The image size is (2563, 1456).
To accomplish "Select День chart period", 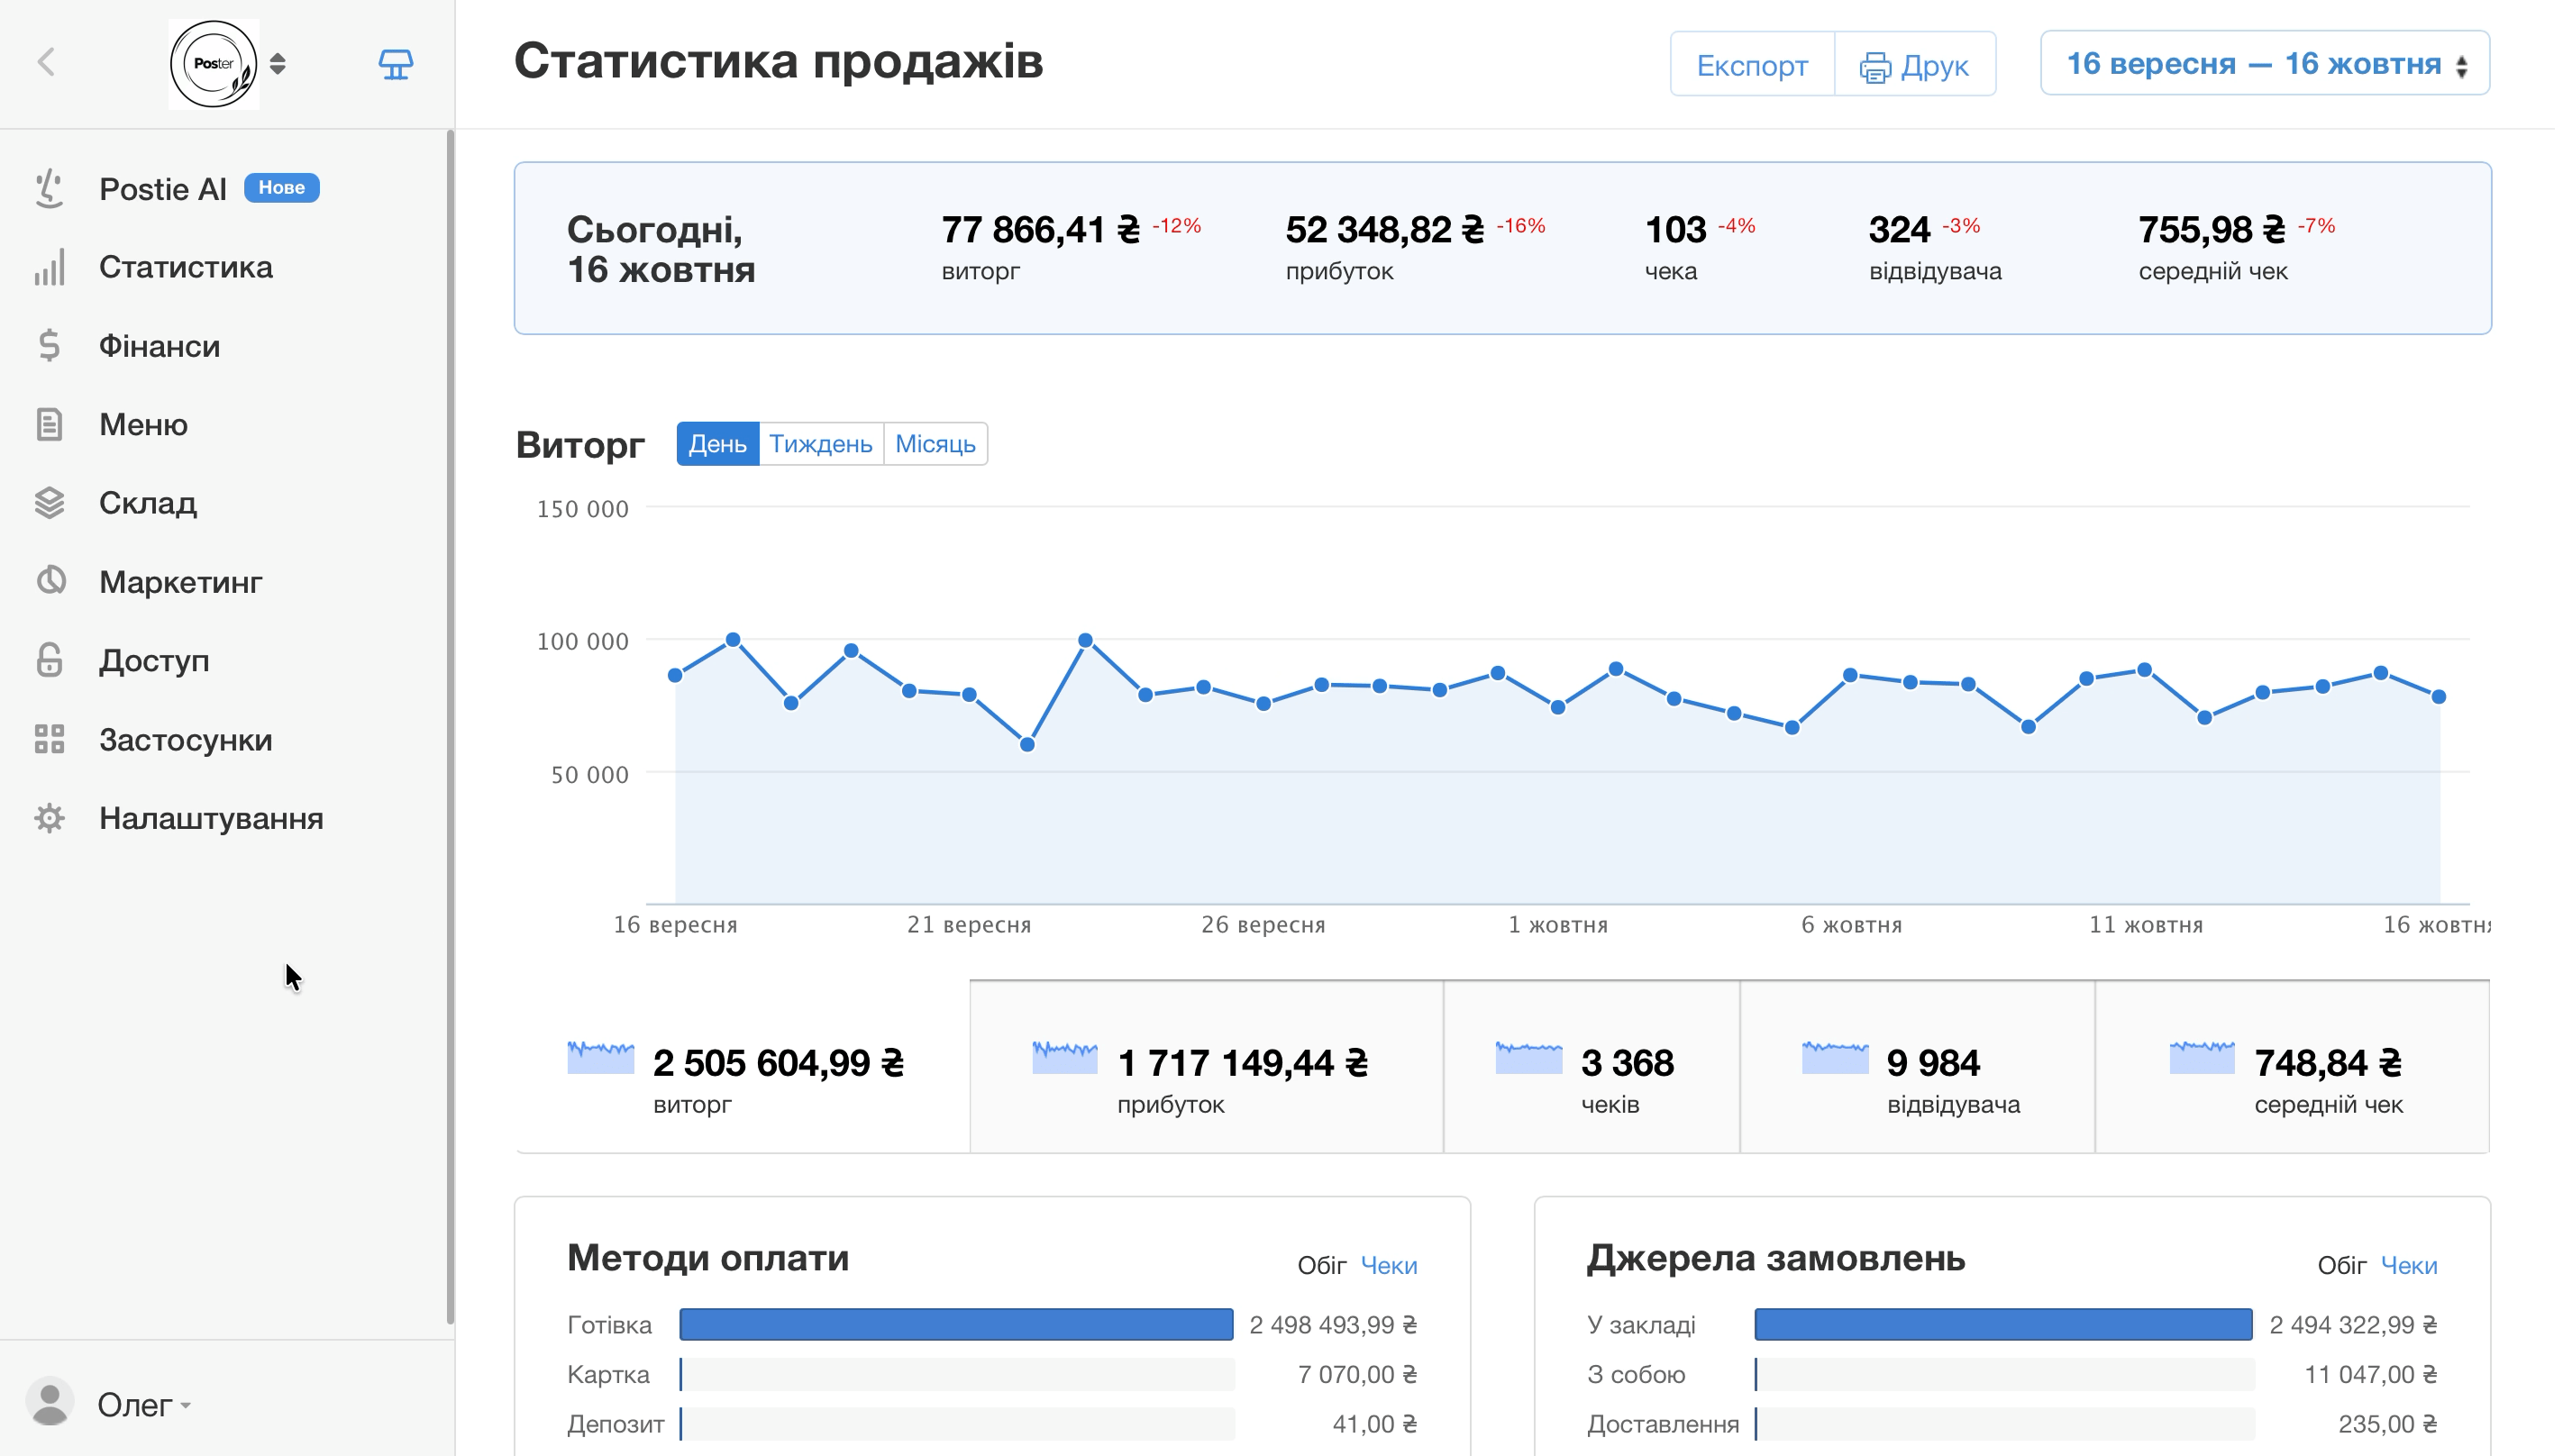I will (719, 445).
